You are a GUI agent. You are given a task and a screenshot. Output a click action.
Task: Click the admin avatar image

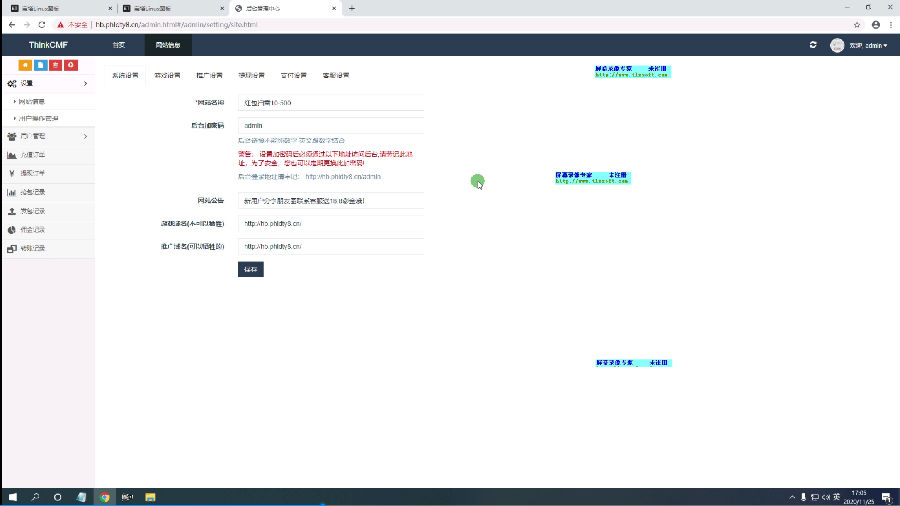(837, 45)
